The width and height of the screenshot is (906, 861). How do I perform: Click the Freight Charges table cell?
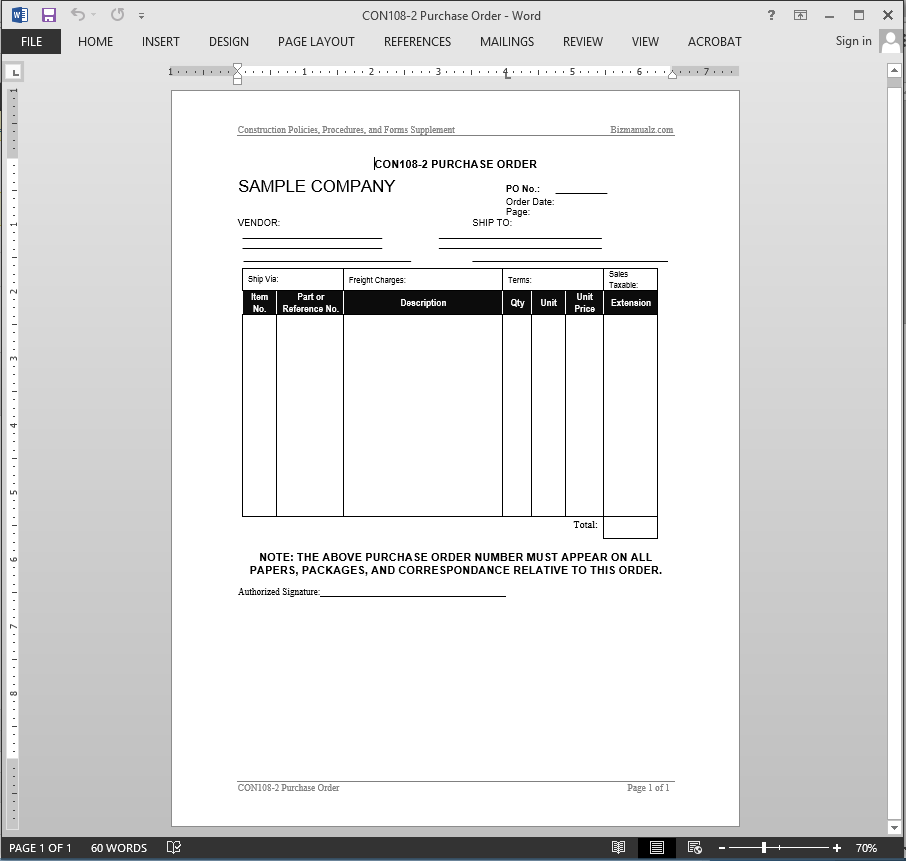point(423,280)
